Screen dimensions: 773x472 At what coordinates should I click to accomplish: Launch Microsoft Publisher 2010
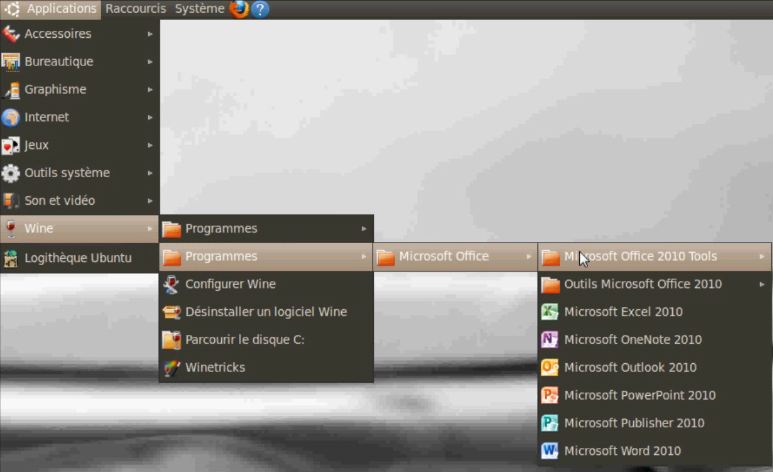point(655,423)
